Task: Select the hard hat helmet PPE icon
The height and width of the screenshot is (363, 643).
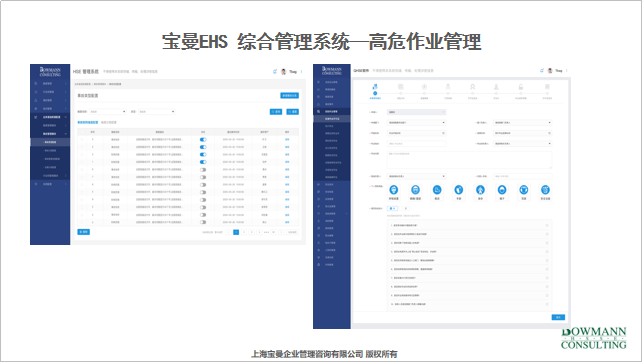Action: tap(502, 190)
